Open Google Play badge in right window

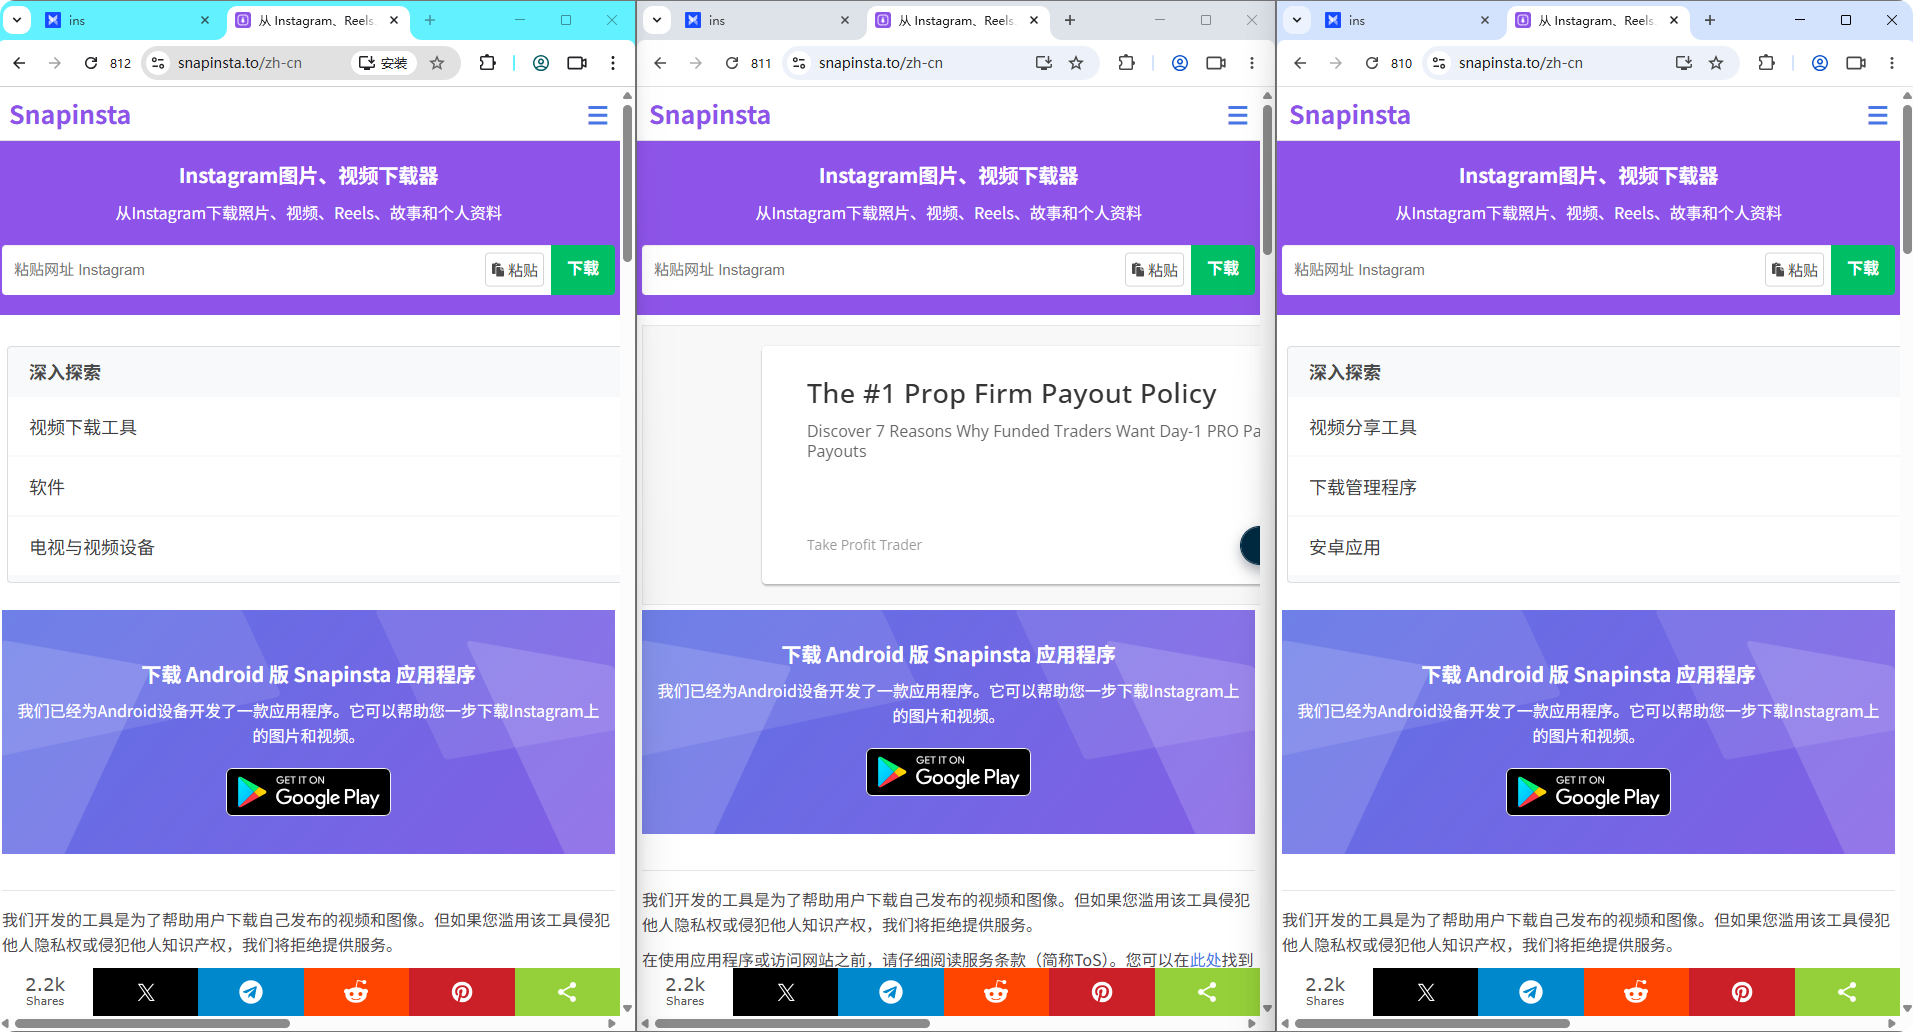1588,792
